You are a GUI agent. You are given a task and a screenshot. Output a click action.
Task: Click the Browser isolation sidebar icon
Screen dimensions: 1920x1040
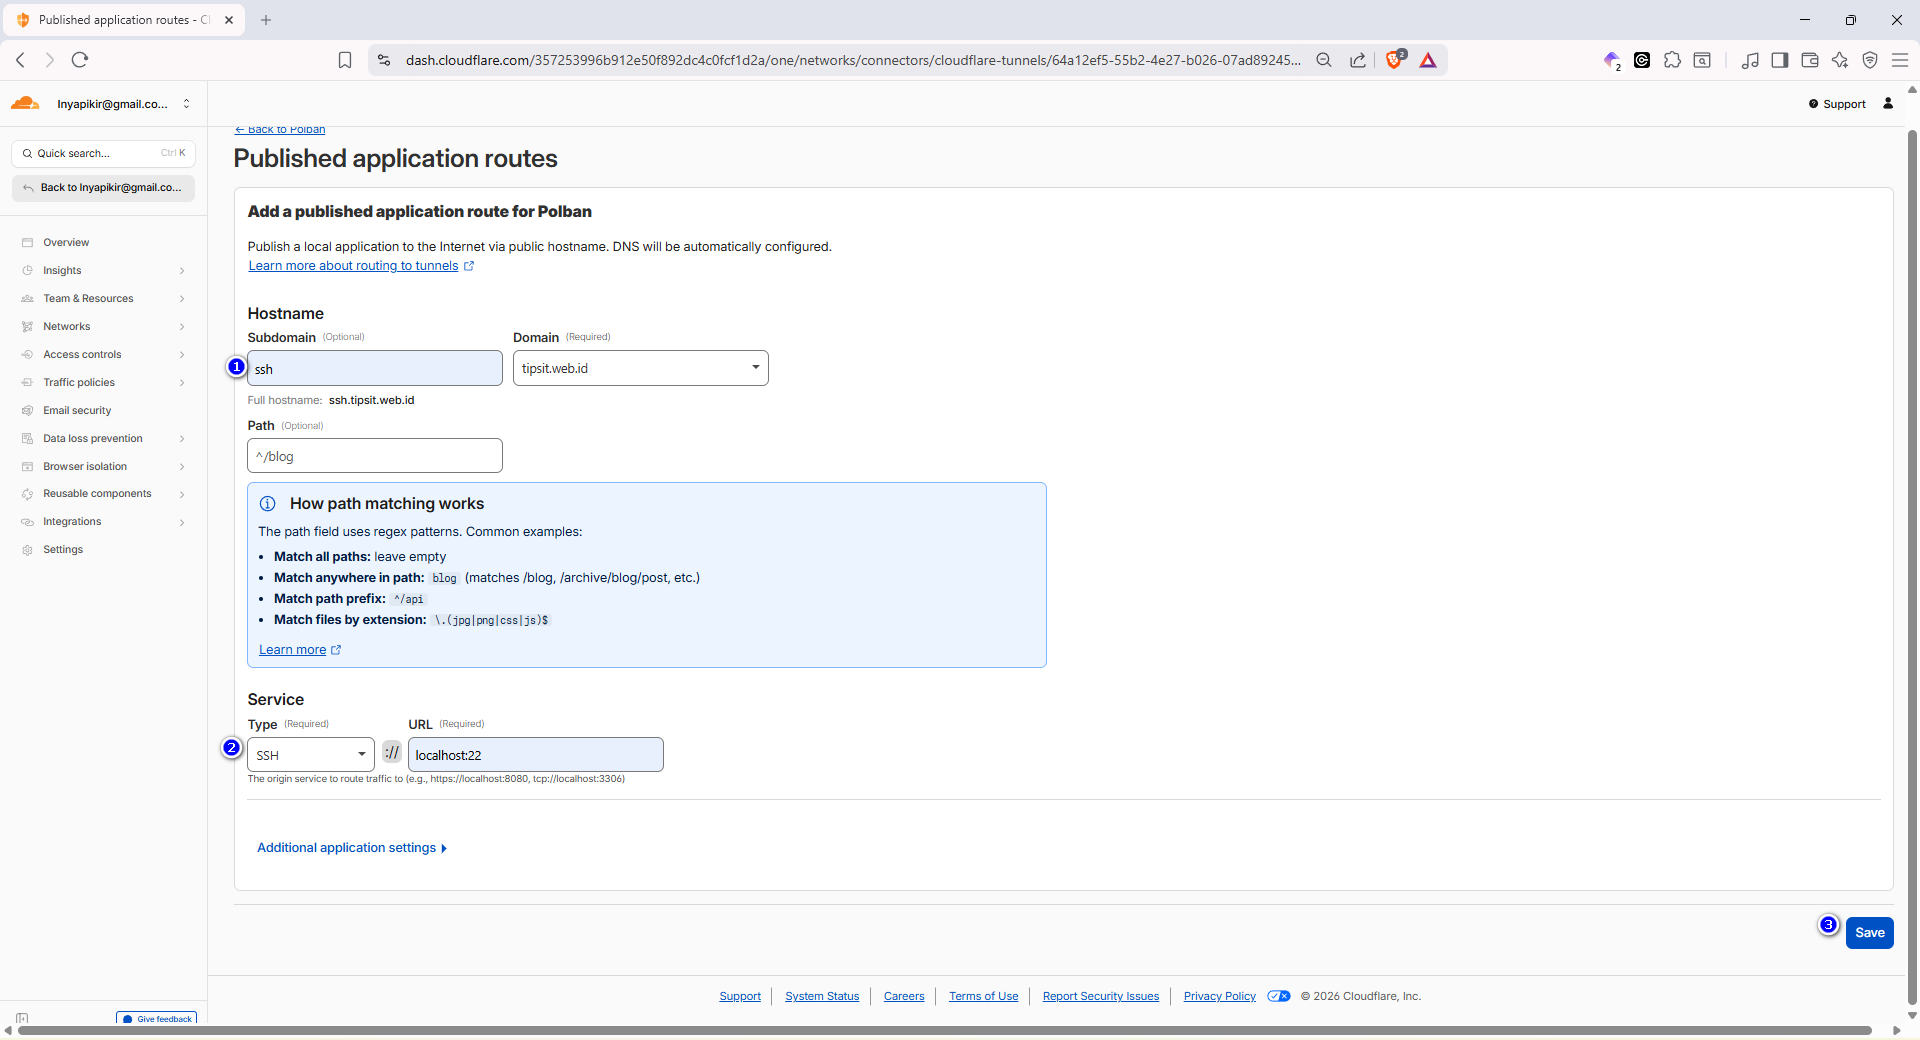pyautogui.click(x=27, y=467)
